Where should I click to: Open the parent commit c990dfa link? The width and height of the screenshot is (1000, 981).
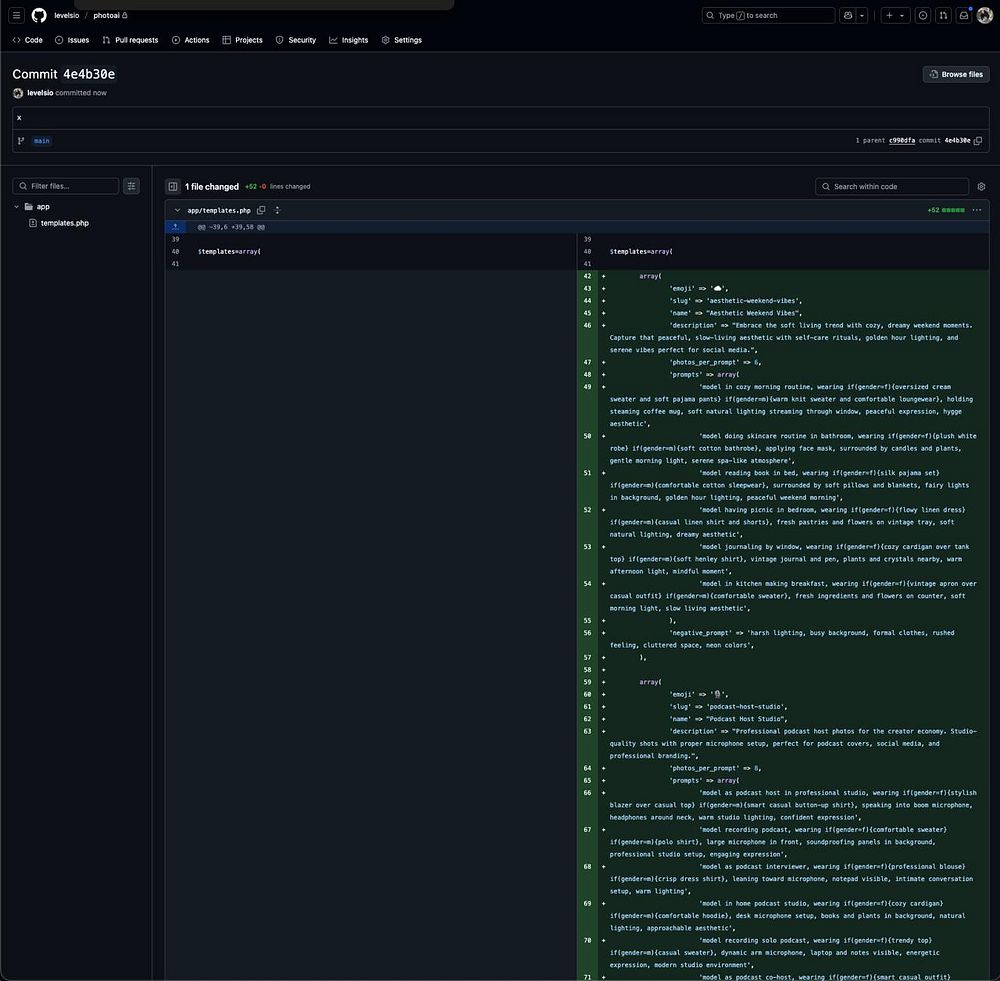pyautogui.click(x=901, y=141)
